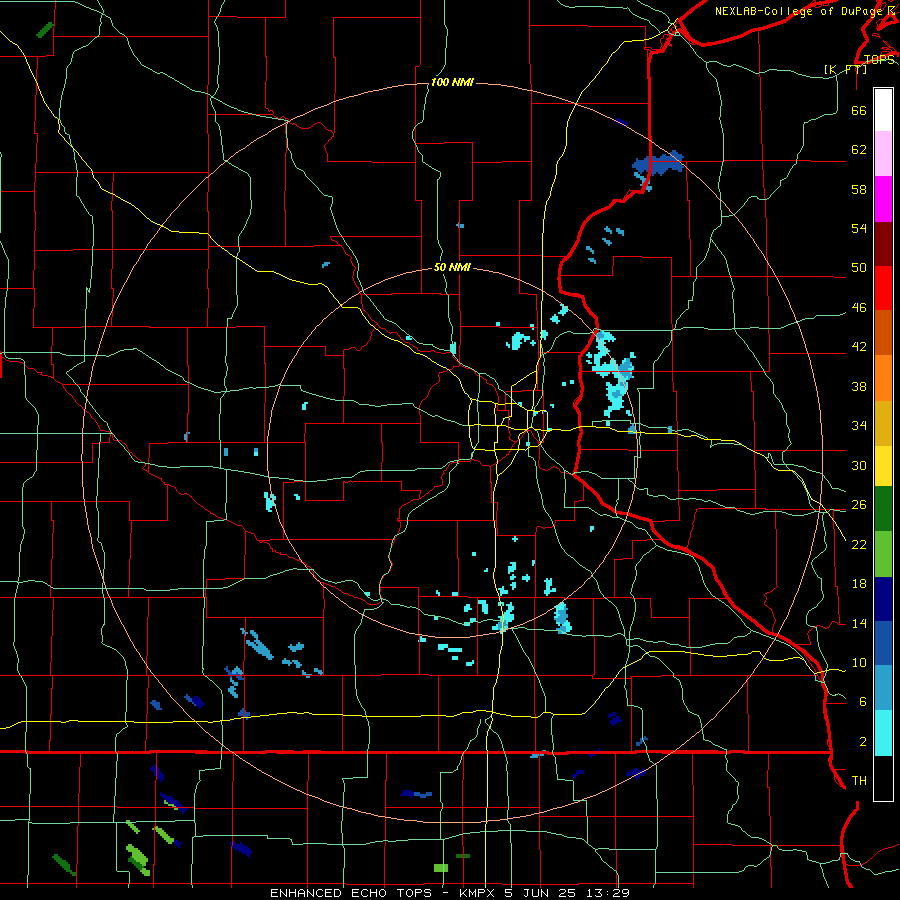The height and width of the screenshot is (900, 900).
Task: Click the legend value "46"
Action: click(x=859, y=308)
